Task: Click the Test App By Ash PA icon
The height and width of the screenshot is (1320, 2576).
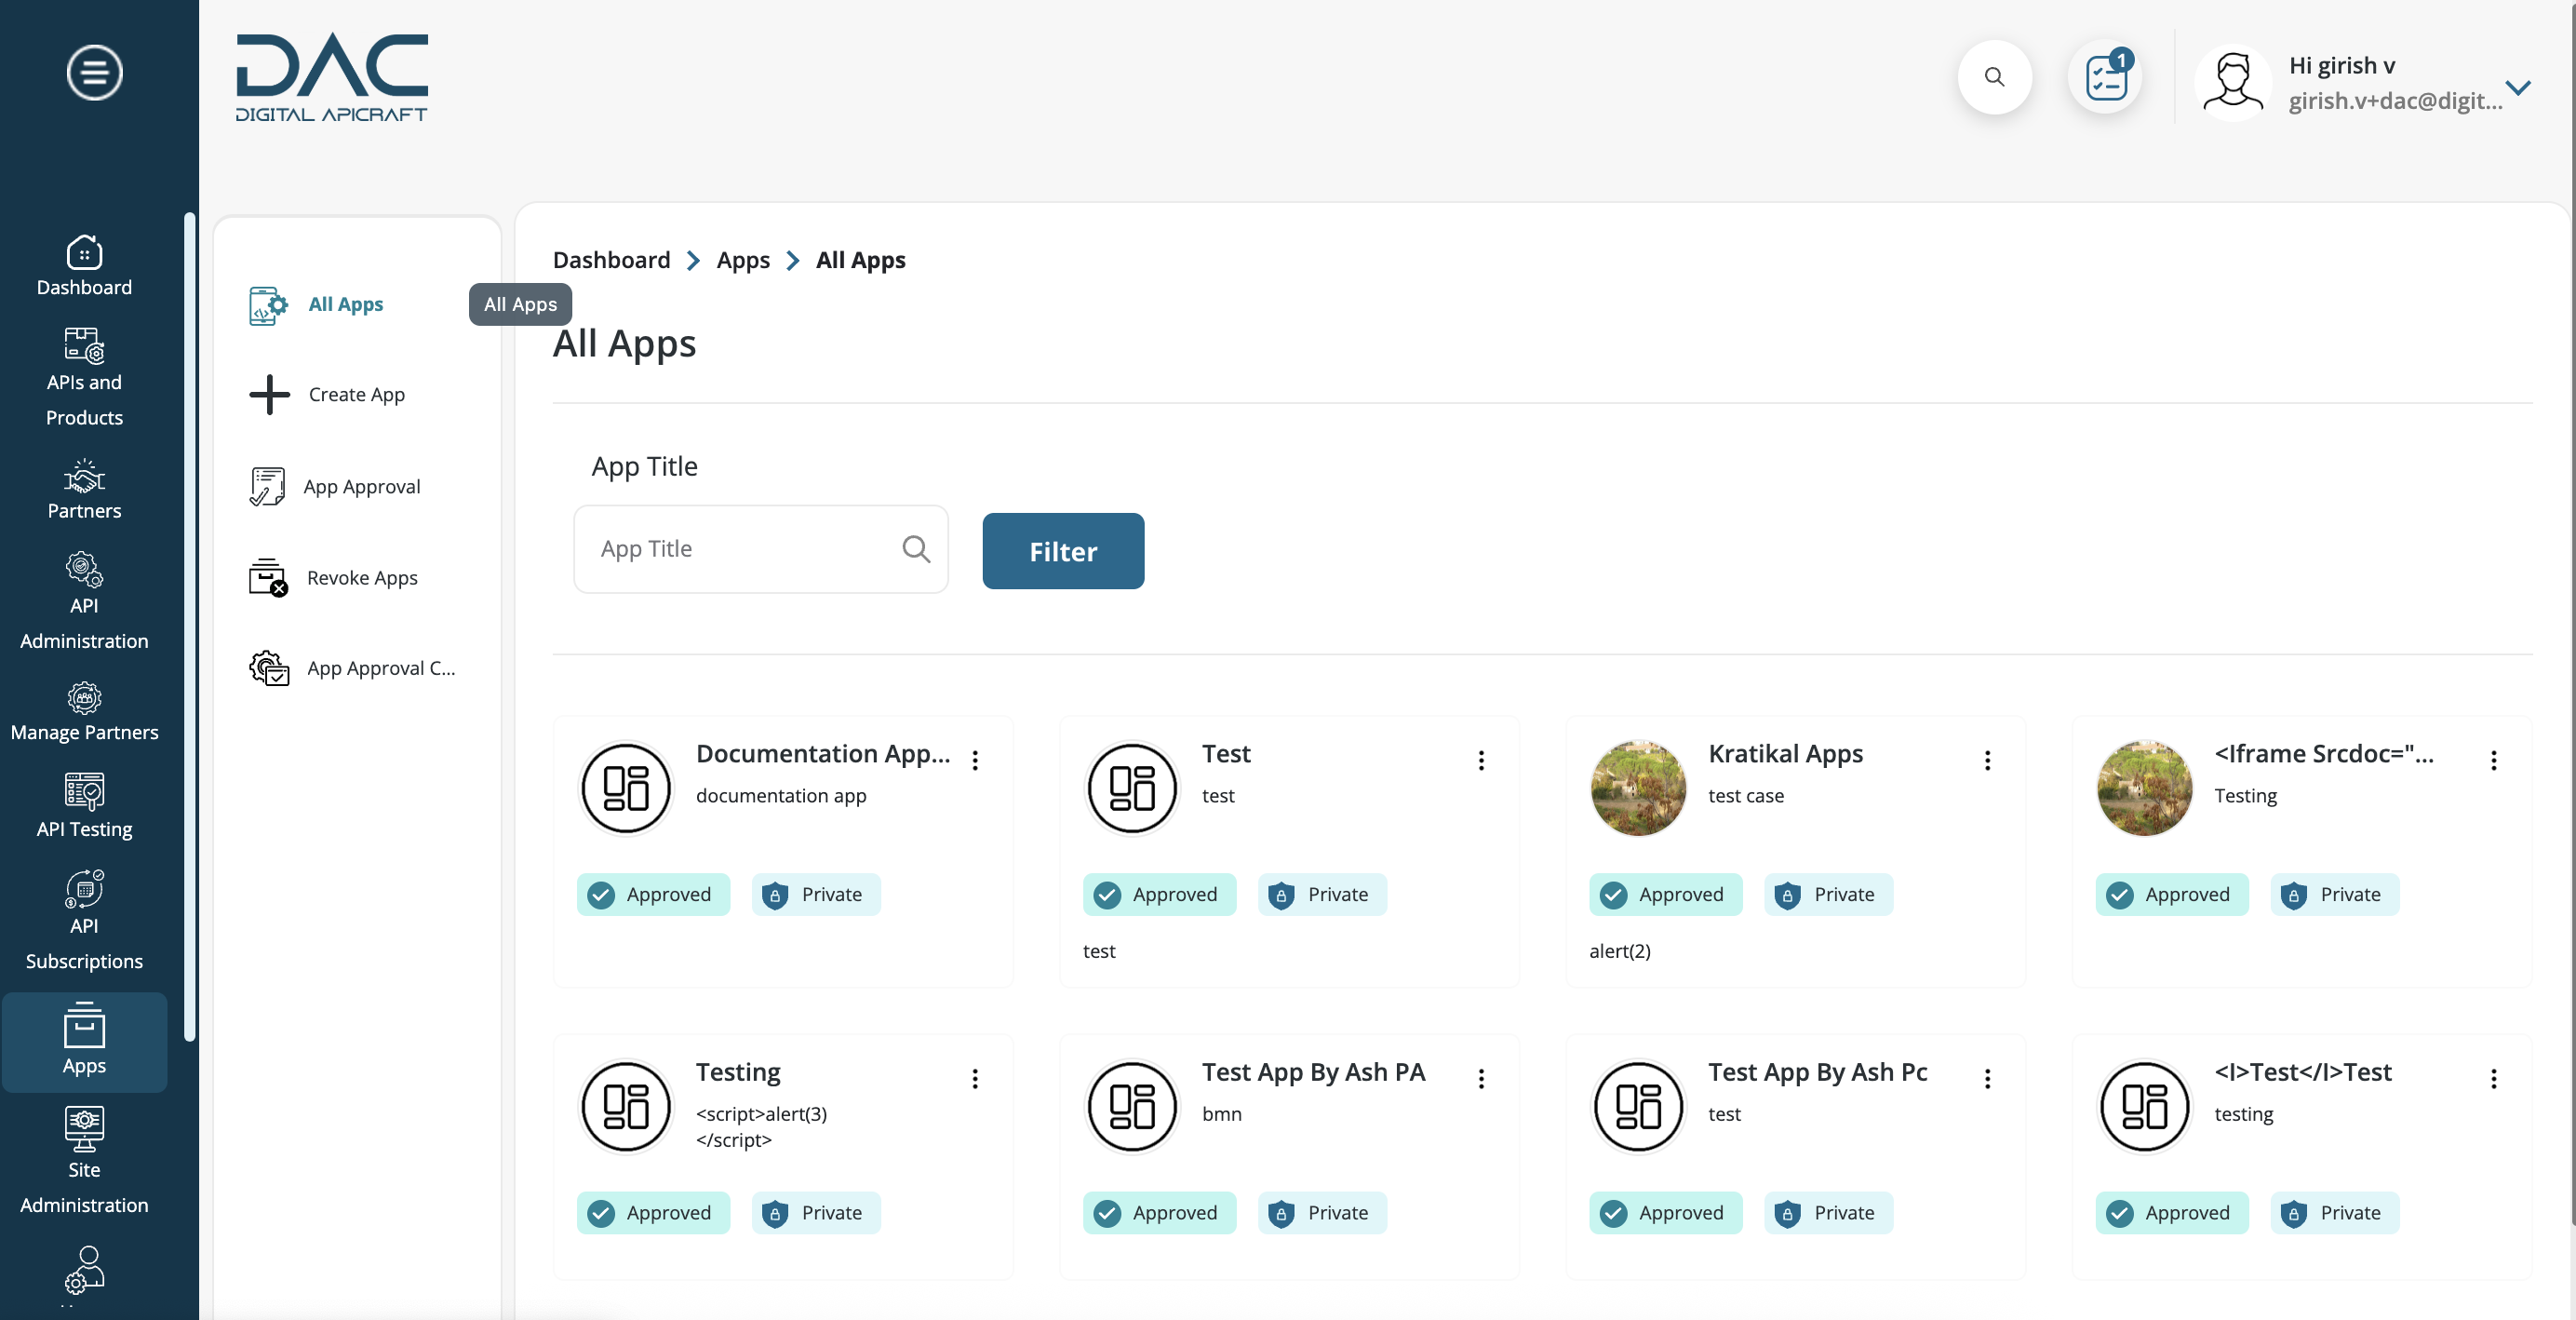Action: 1132,1105
